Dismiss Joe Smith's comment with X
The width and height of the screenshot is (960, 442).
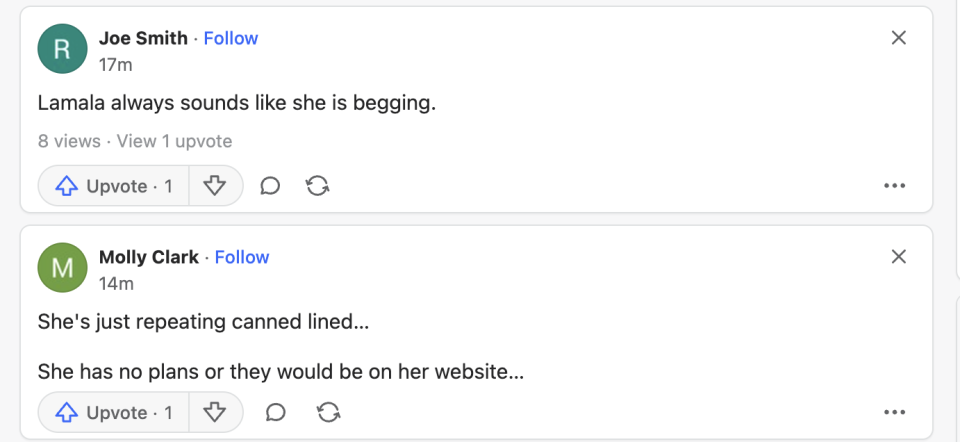click(x=899, y=38)
